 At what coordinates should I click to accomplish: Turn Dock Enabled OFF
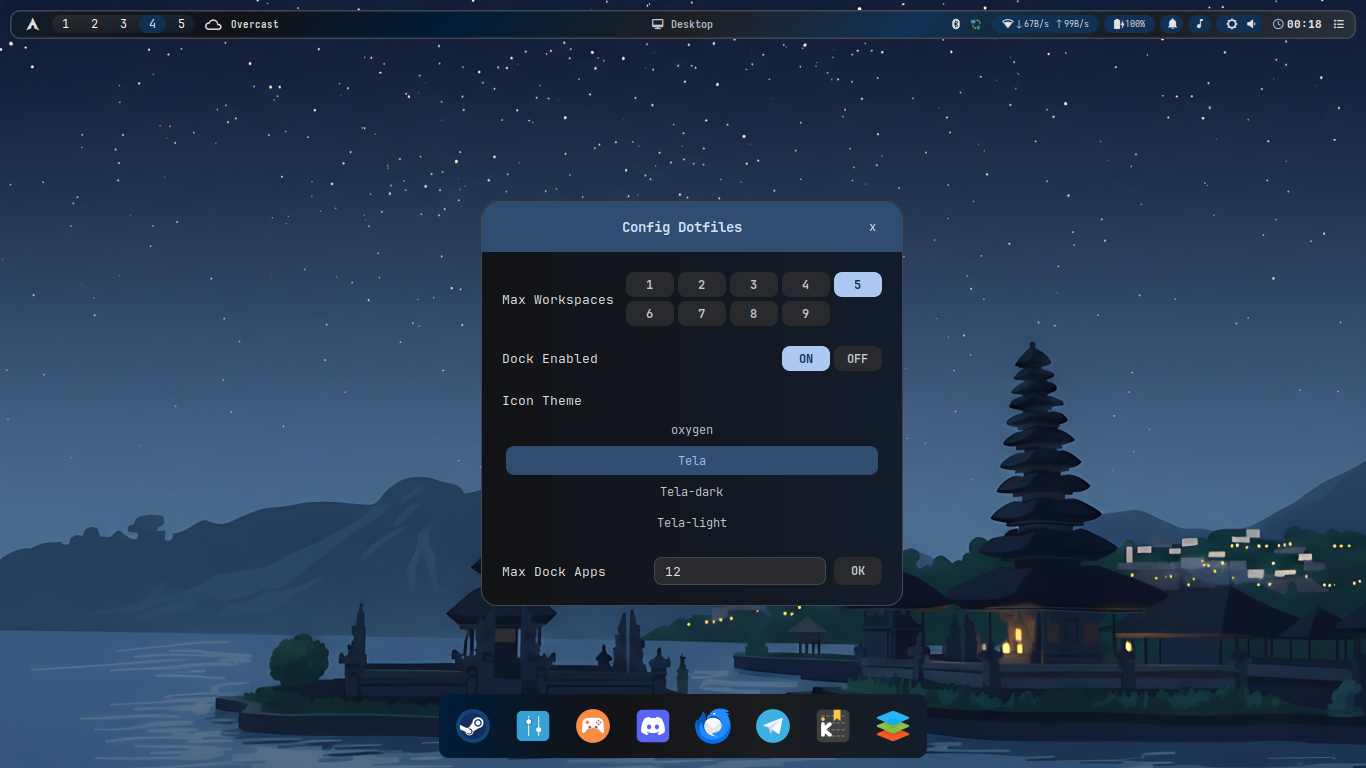(x=858, y=359)
